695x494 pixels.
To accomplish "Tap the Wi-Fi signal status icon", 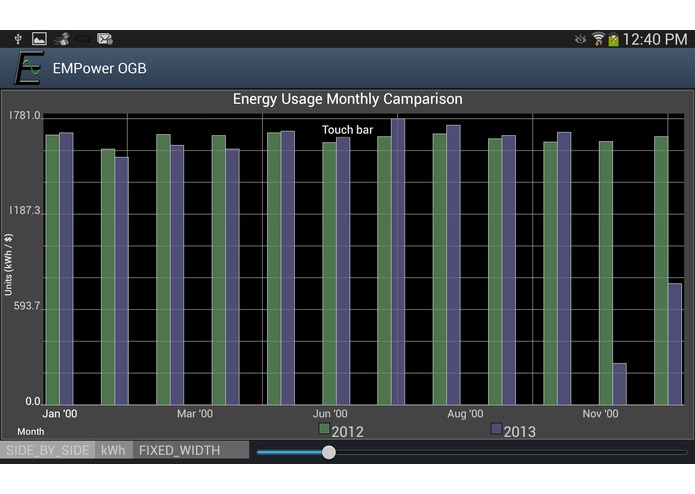I will click(598, 39).
